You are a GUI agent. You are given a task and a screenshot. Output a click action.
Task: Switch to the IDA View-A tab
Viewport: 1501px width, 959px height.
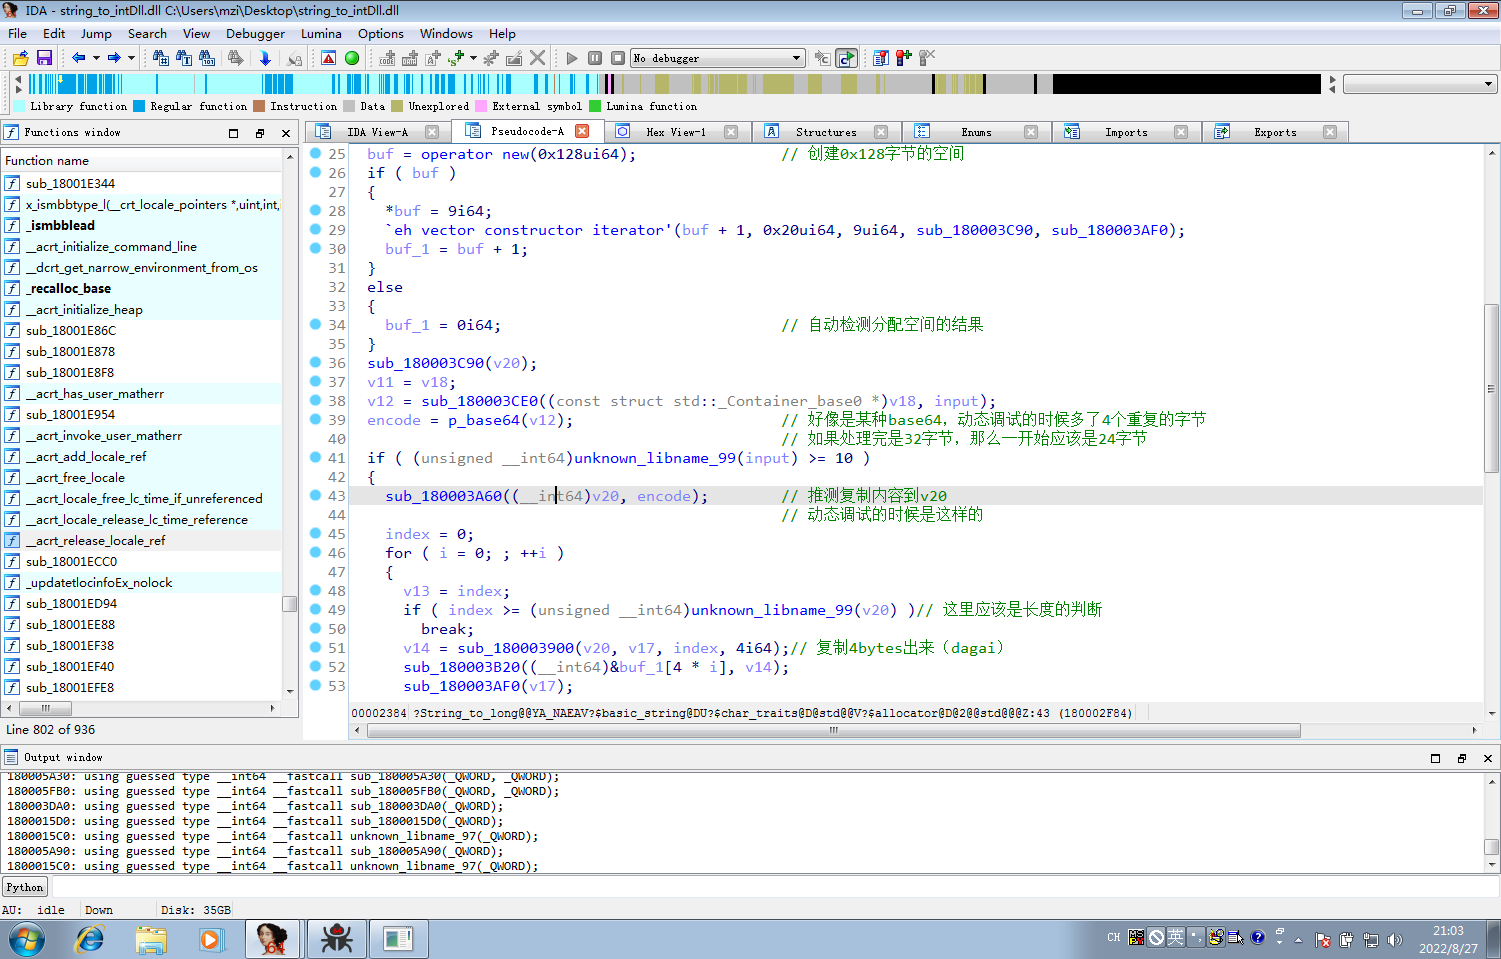click(377, 132)
